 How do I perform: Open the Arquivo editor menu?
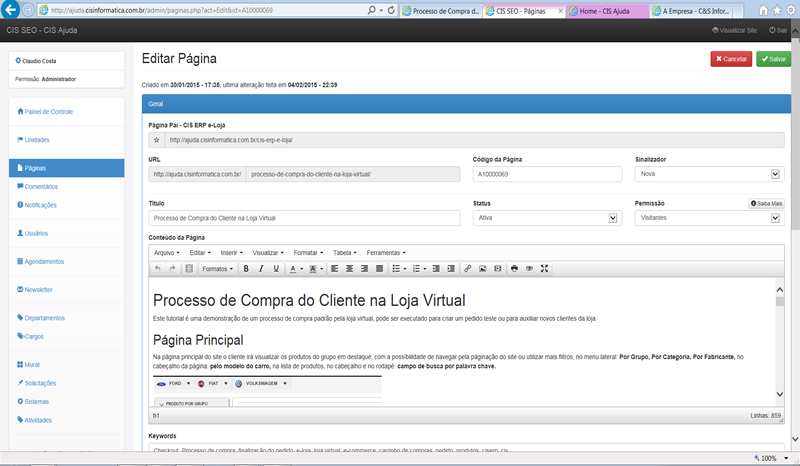(167, 253)
